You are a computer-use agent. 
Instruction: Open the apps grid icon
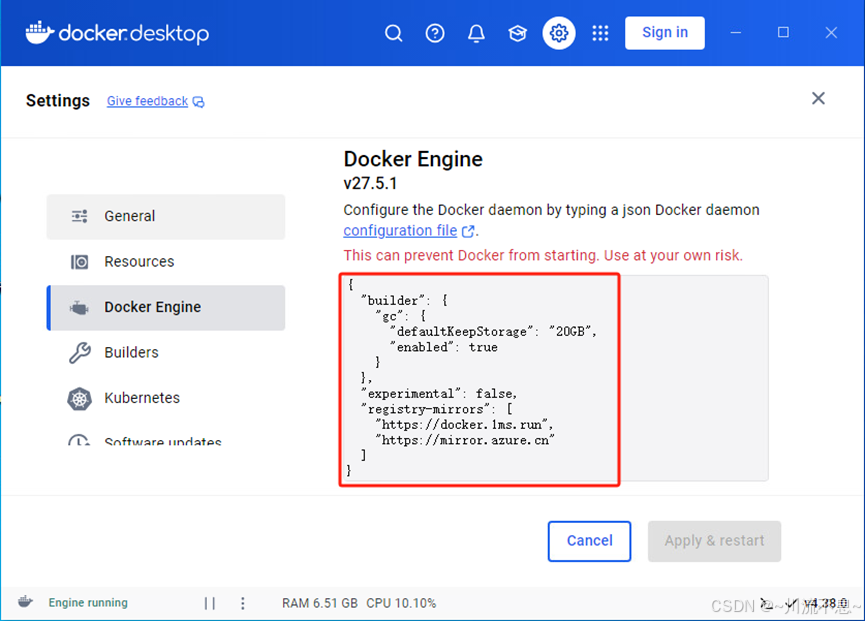600,33
